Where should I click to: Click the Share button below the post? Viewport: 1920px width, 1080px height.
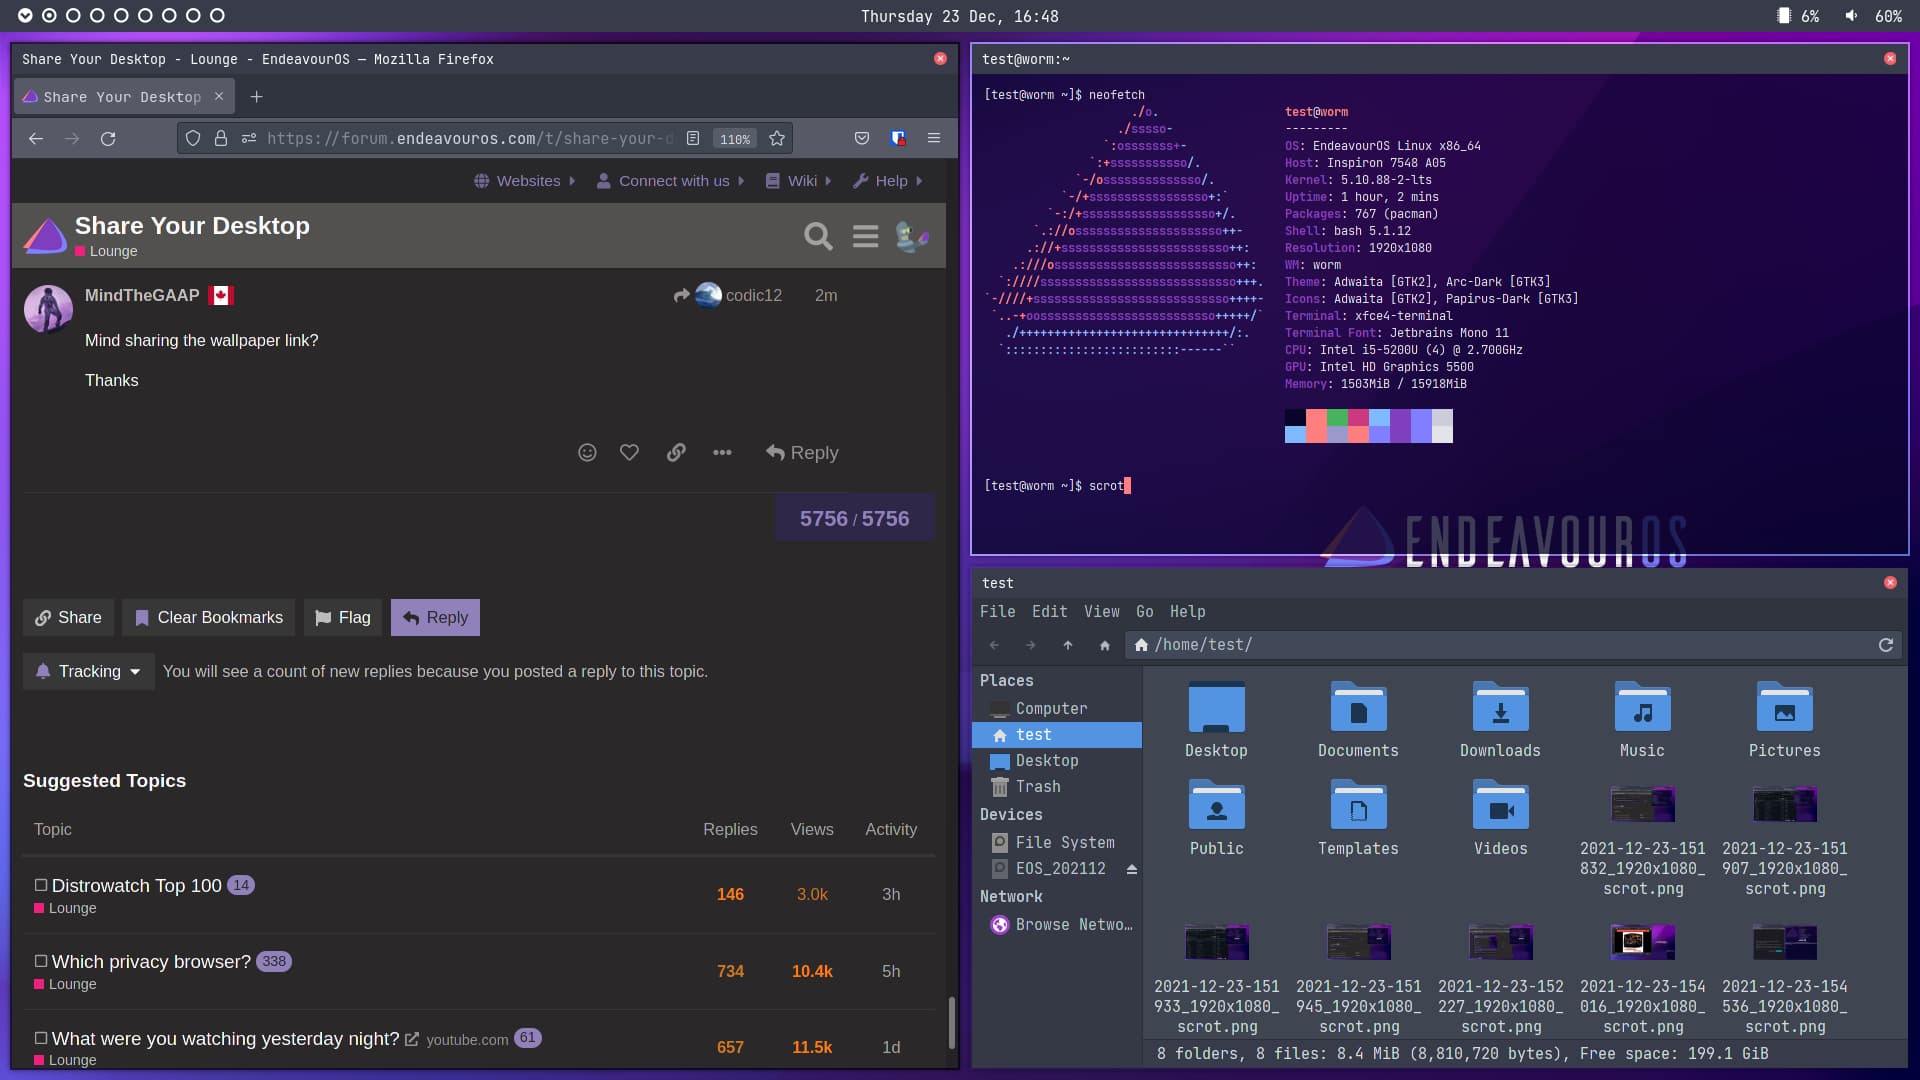coord(67,617)
